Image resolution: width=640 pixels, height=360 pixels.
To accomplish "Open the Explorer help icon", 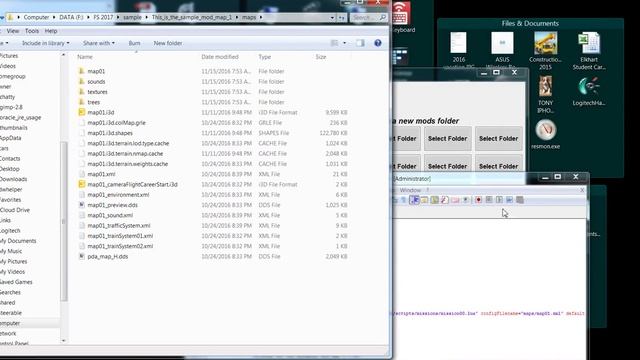I will (x=378, y=43).
